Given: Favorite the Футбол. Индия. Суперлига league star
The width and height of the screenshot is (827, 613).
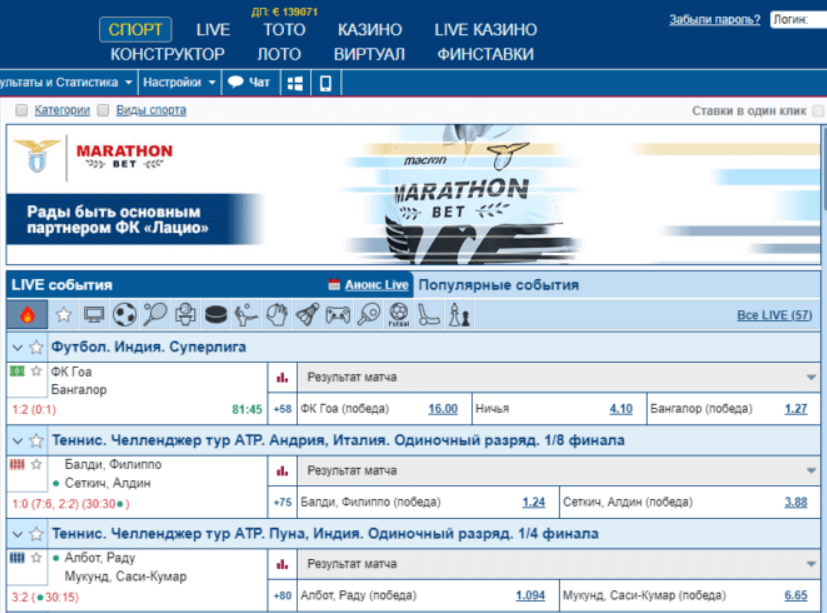Looking at the screenshot, I should 36,347.
